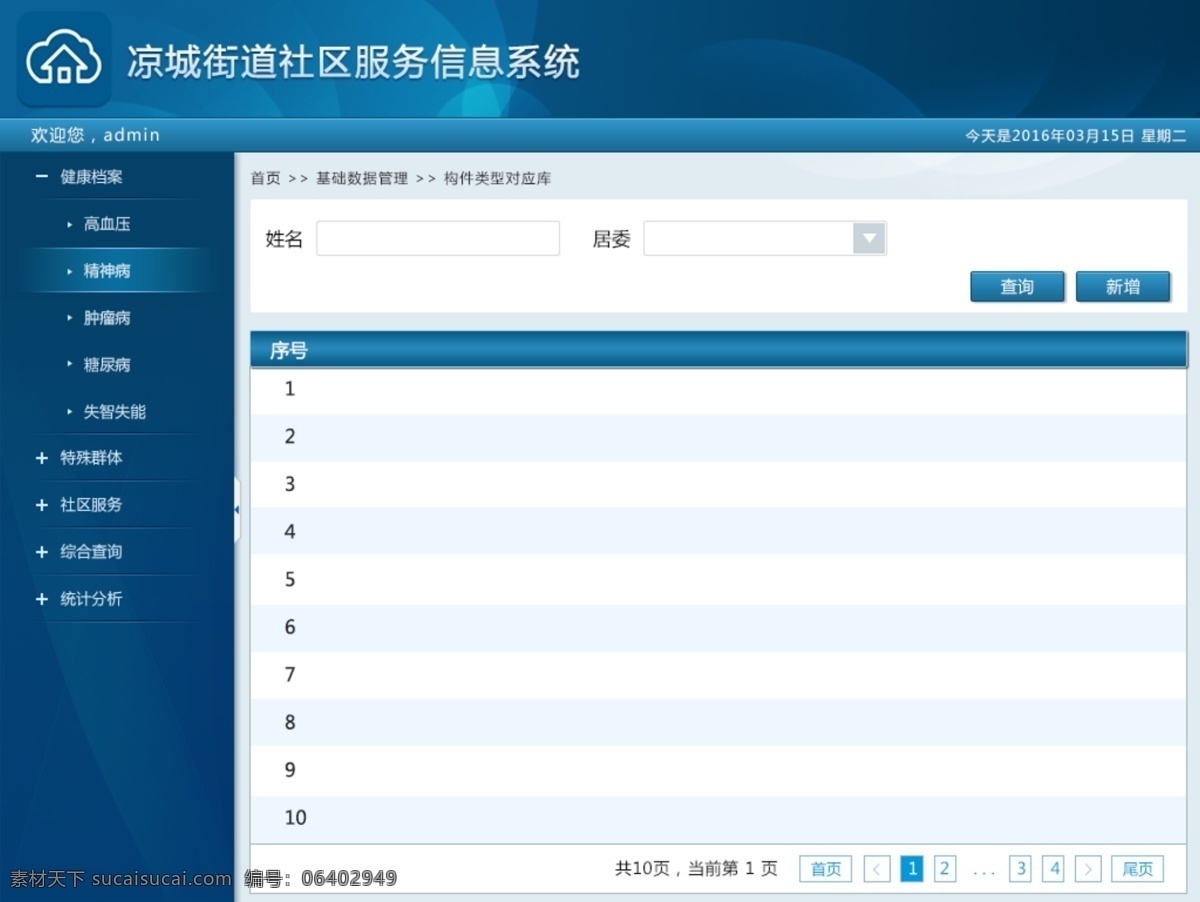The height and width of the screenshot is (902, 1200).
Task: Select the 精神病 submenu item
Action: tap(107, 271)
